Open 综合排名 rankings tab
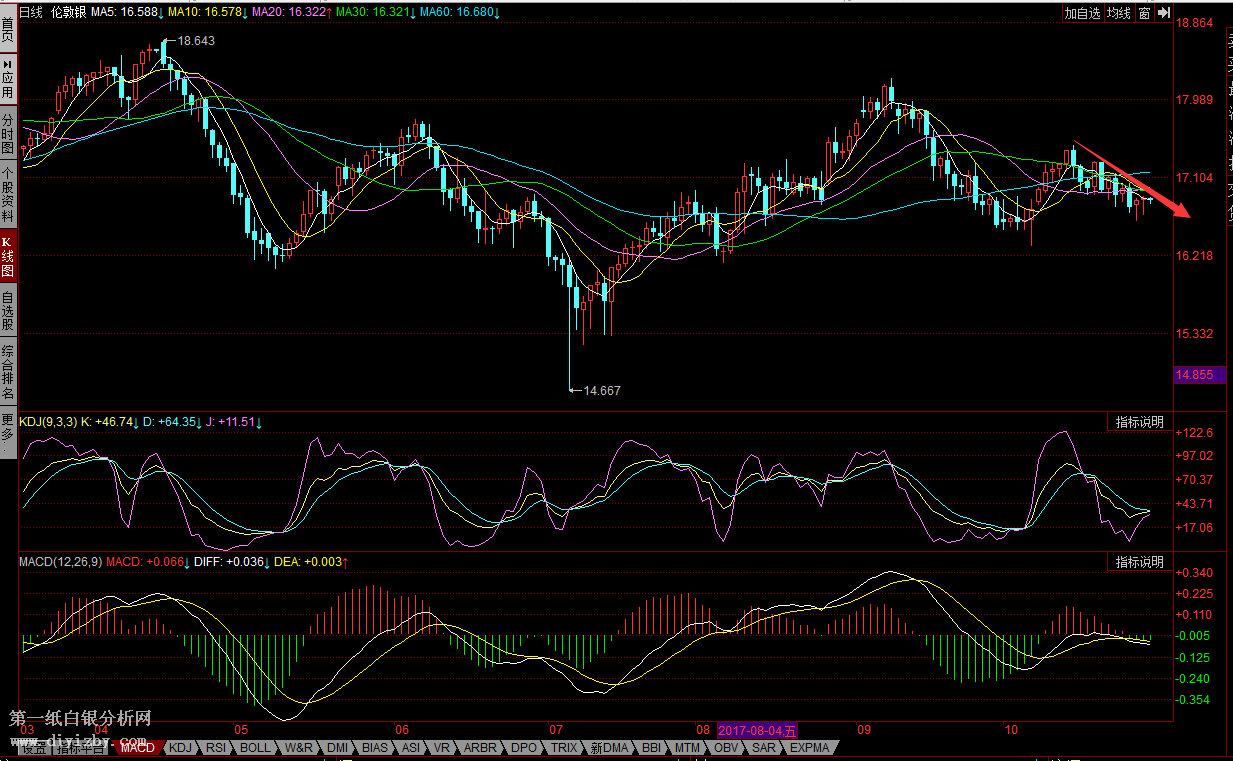Viewport: 1233px width, 761px height. tap(8, 371)
